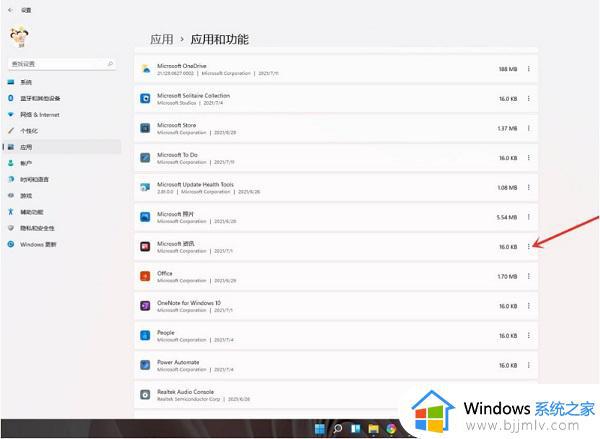The width and height of the screenshot is (600, 439).
Task: Click the 游戏 gaming icon in the sidebar
Action: pyautogui.click(x=11, y=196)
